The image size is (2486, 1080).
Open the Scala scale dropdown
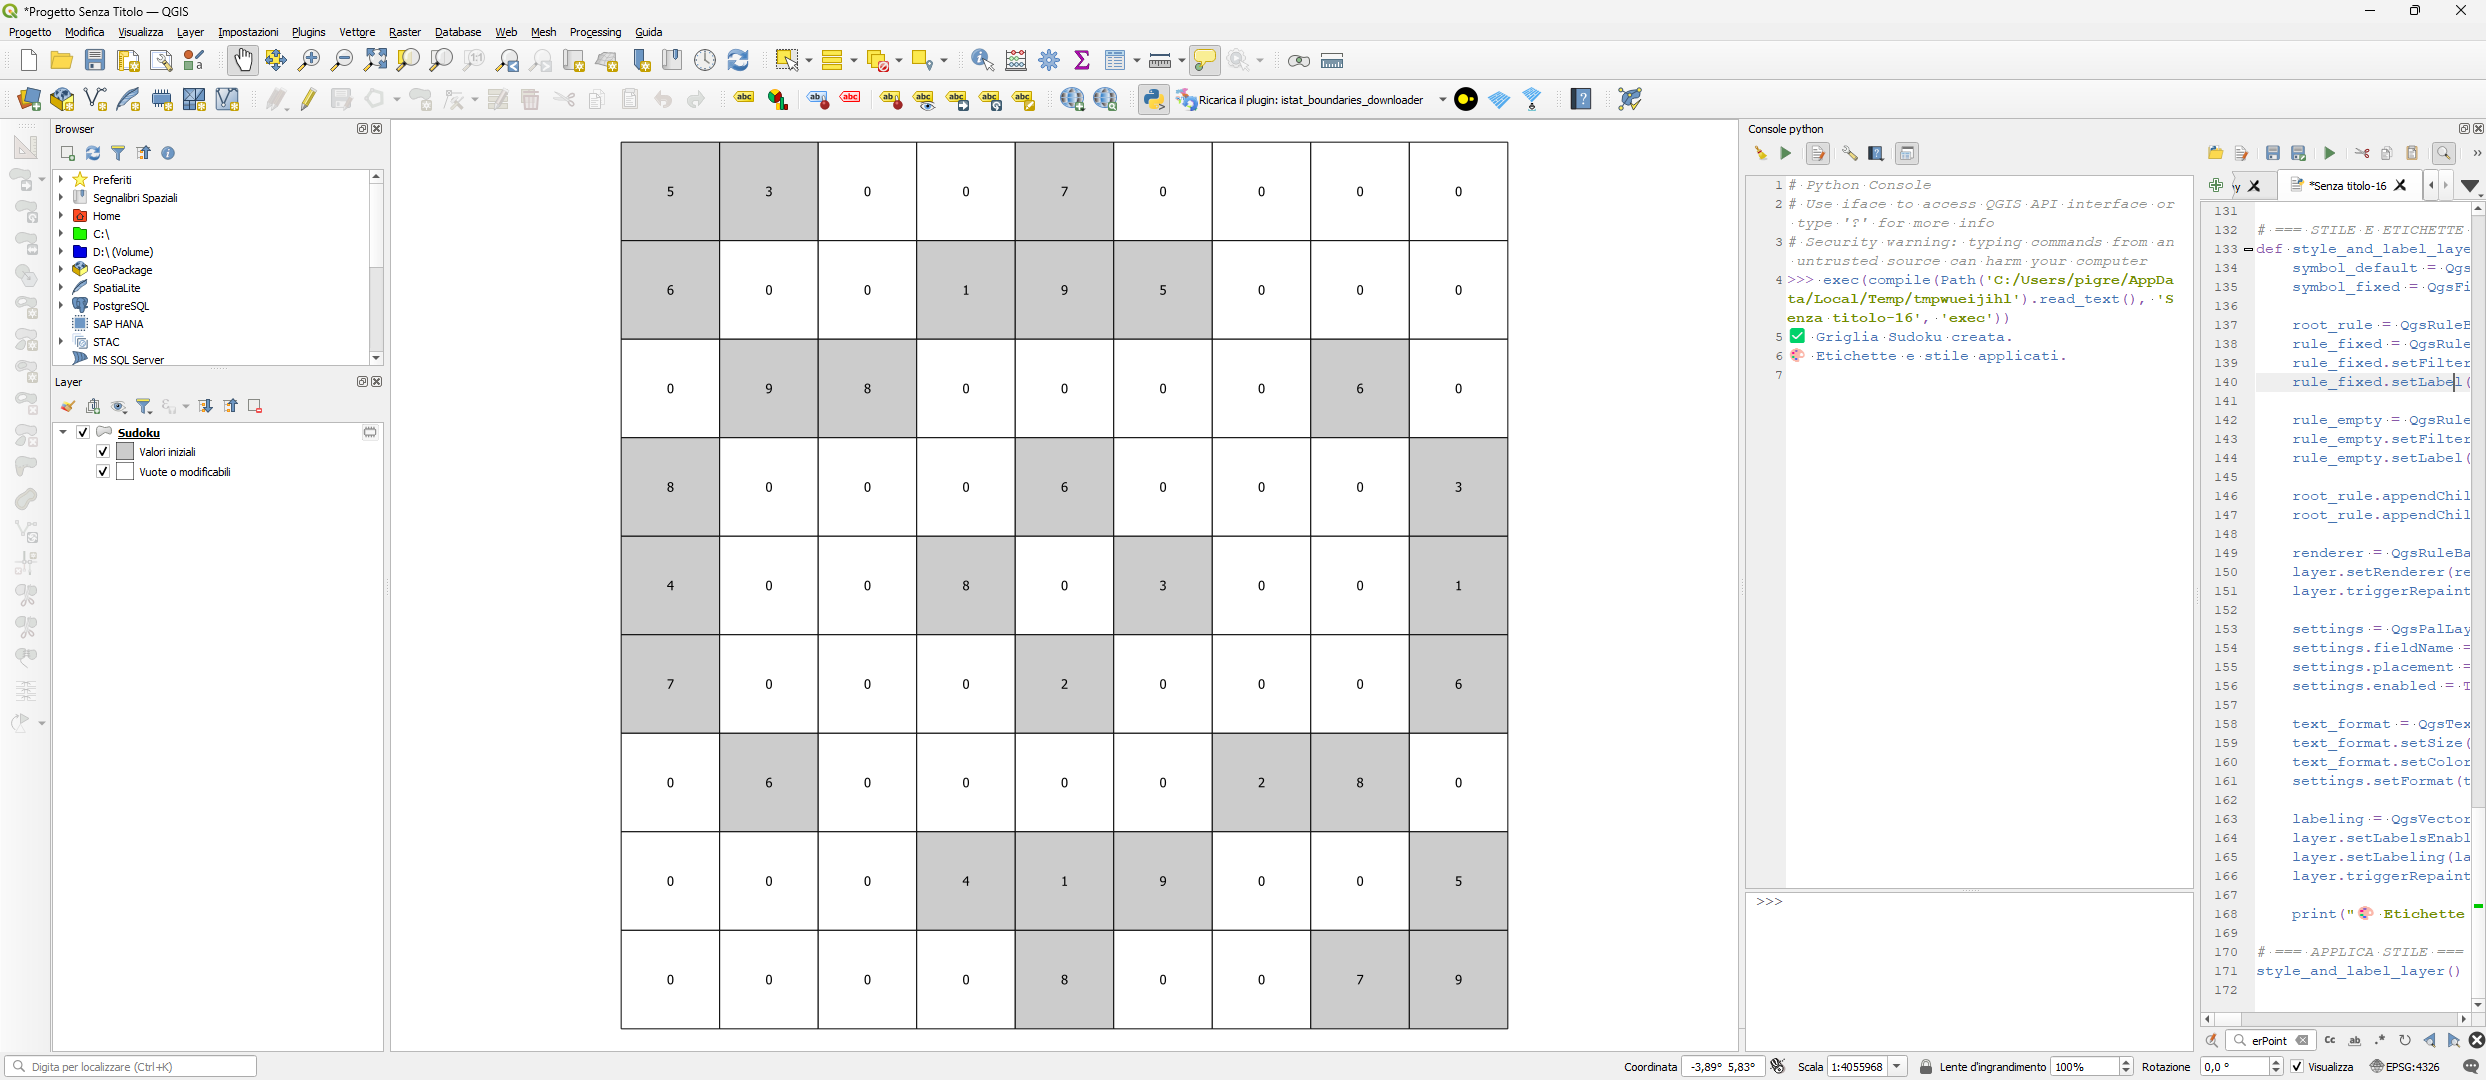[x=1897, y=1066]
